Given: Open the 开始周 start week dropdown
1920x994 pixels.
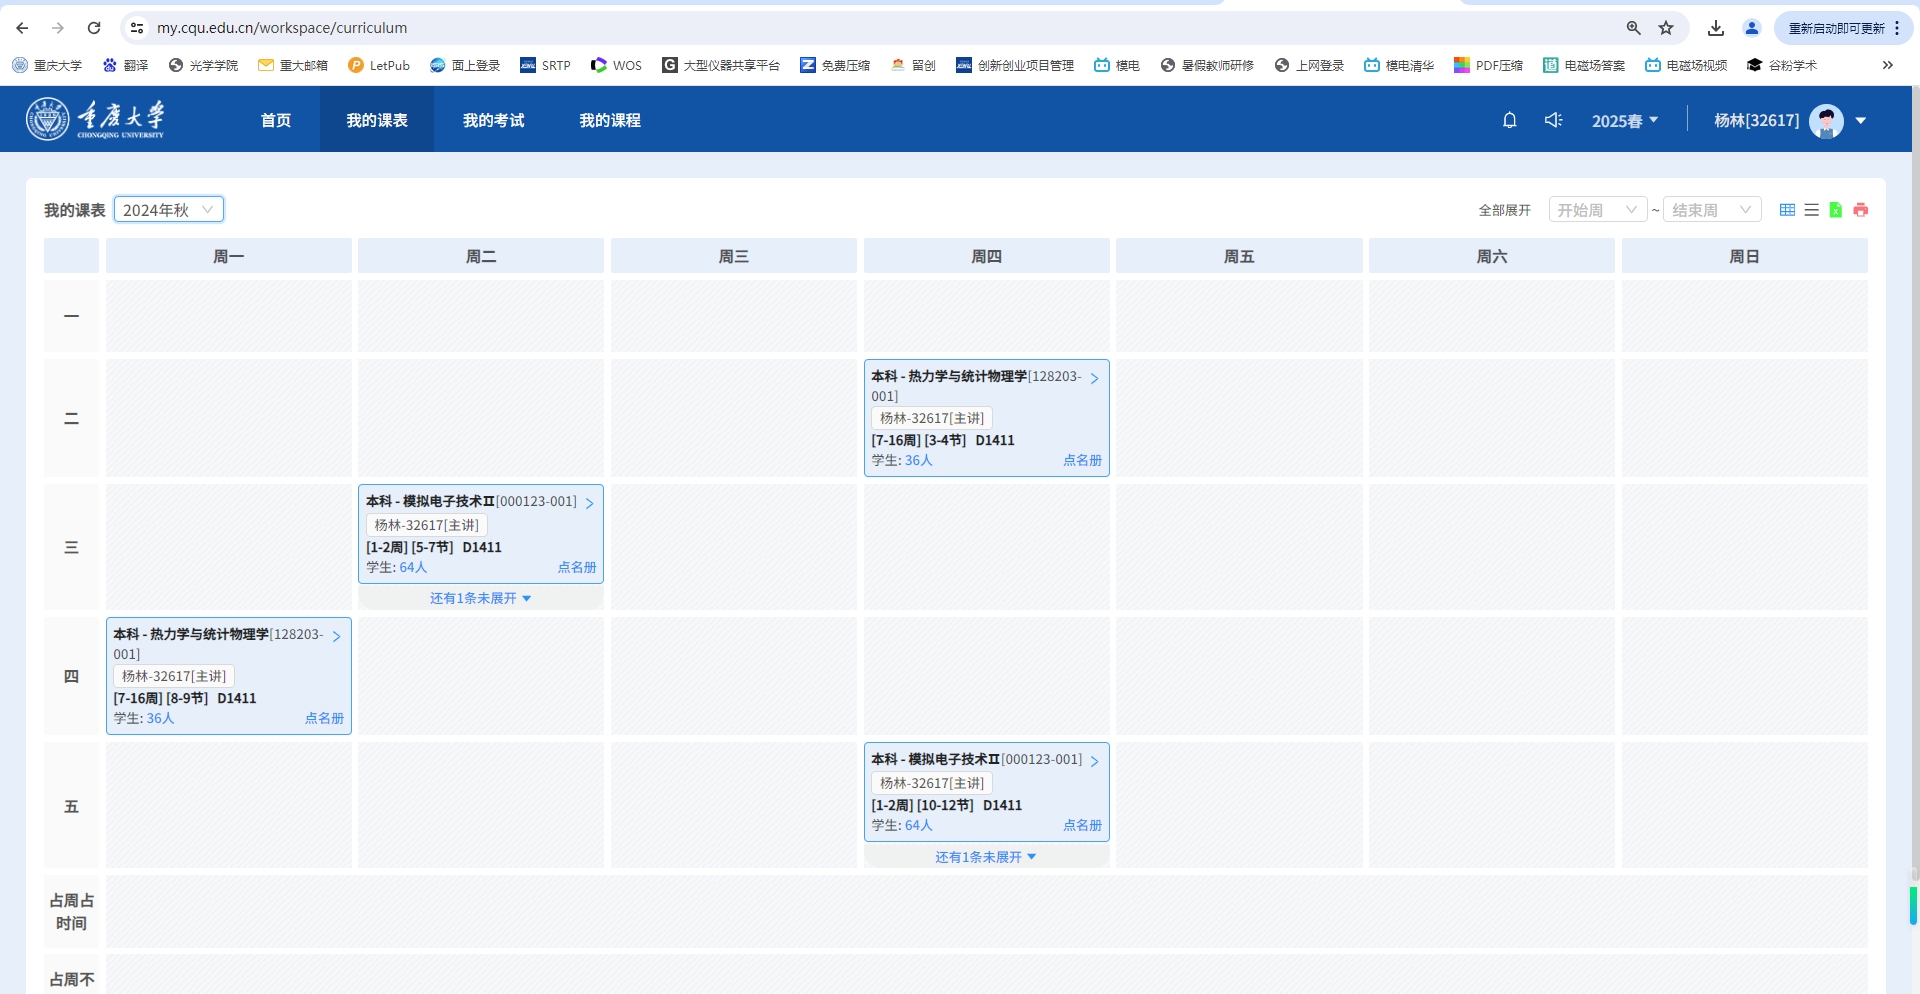Looking at the screenshot, I should pyautogui.click(x=1597, y=210).
